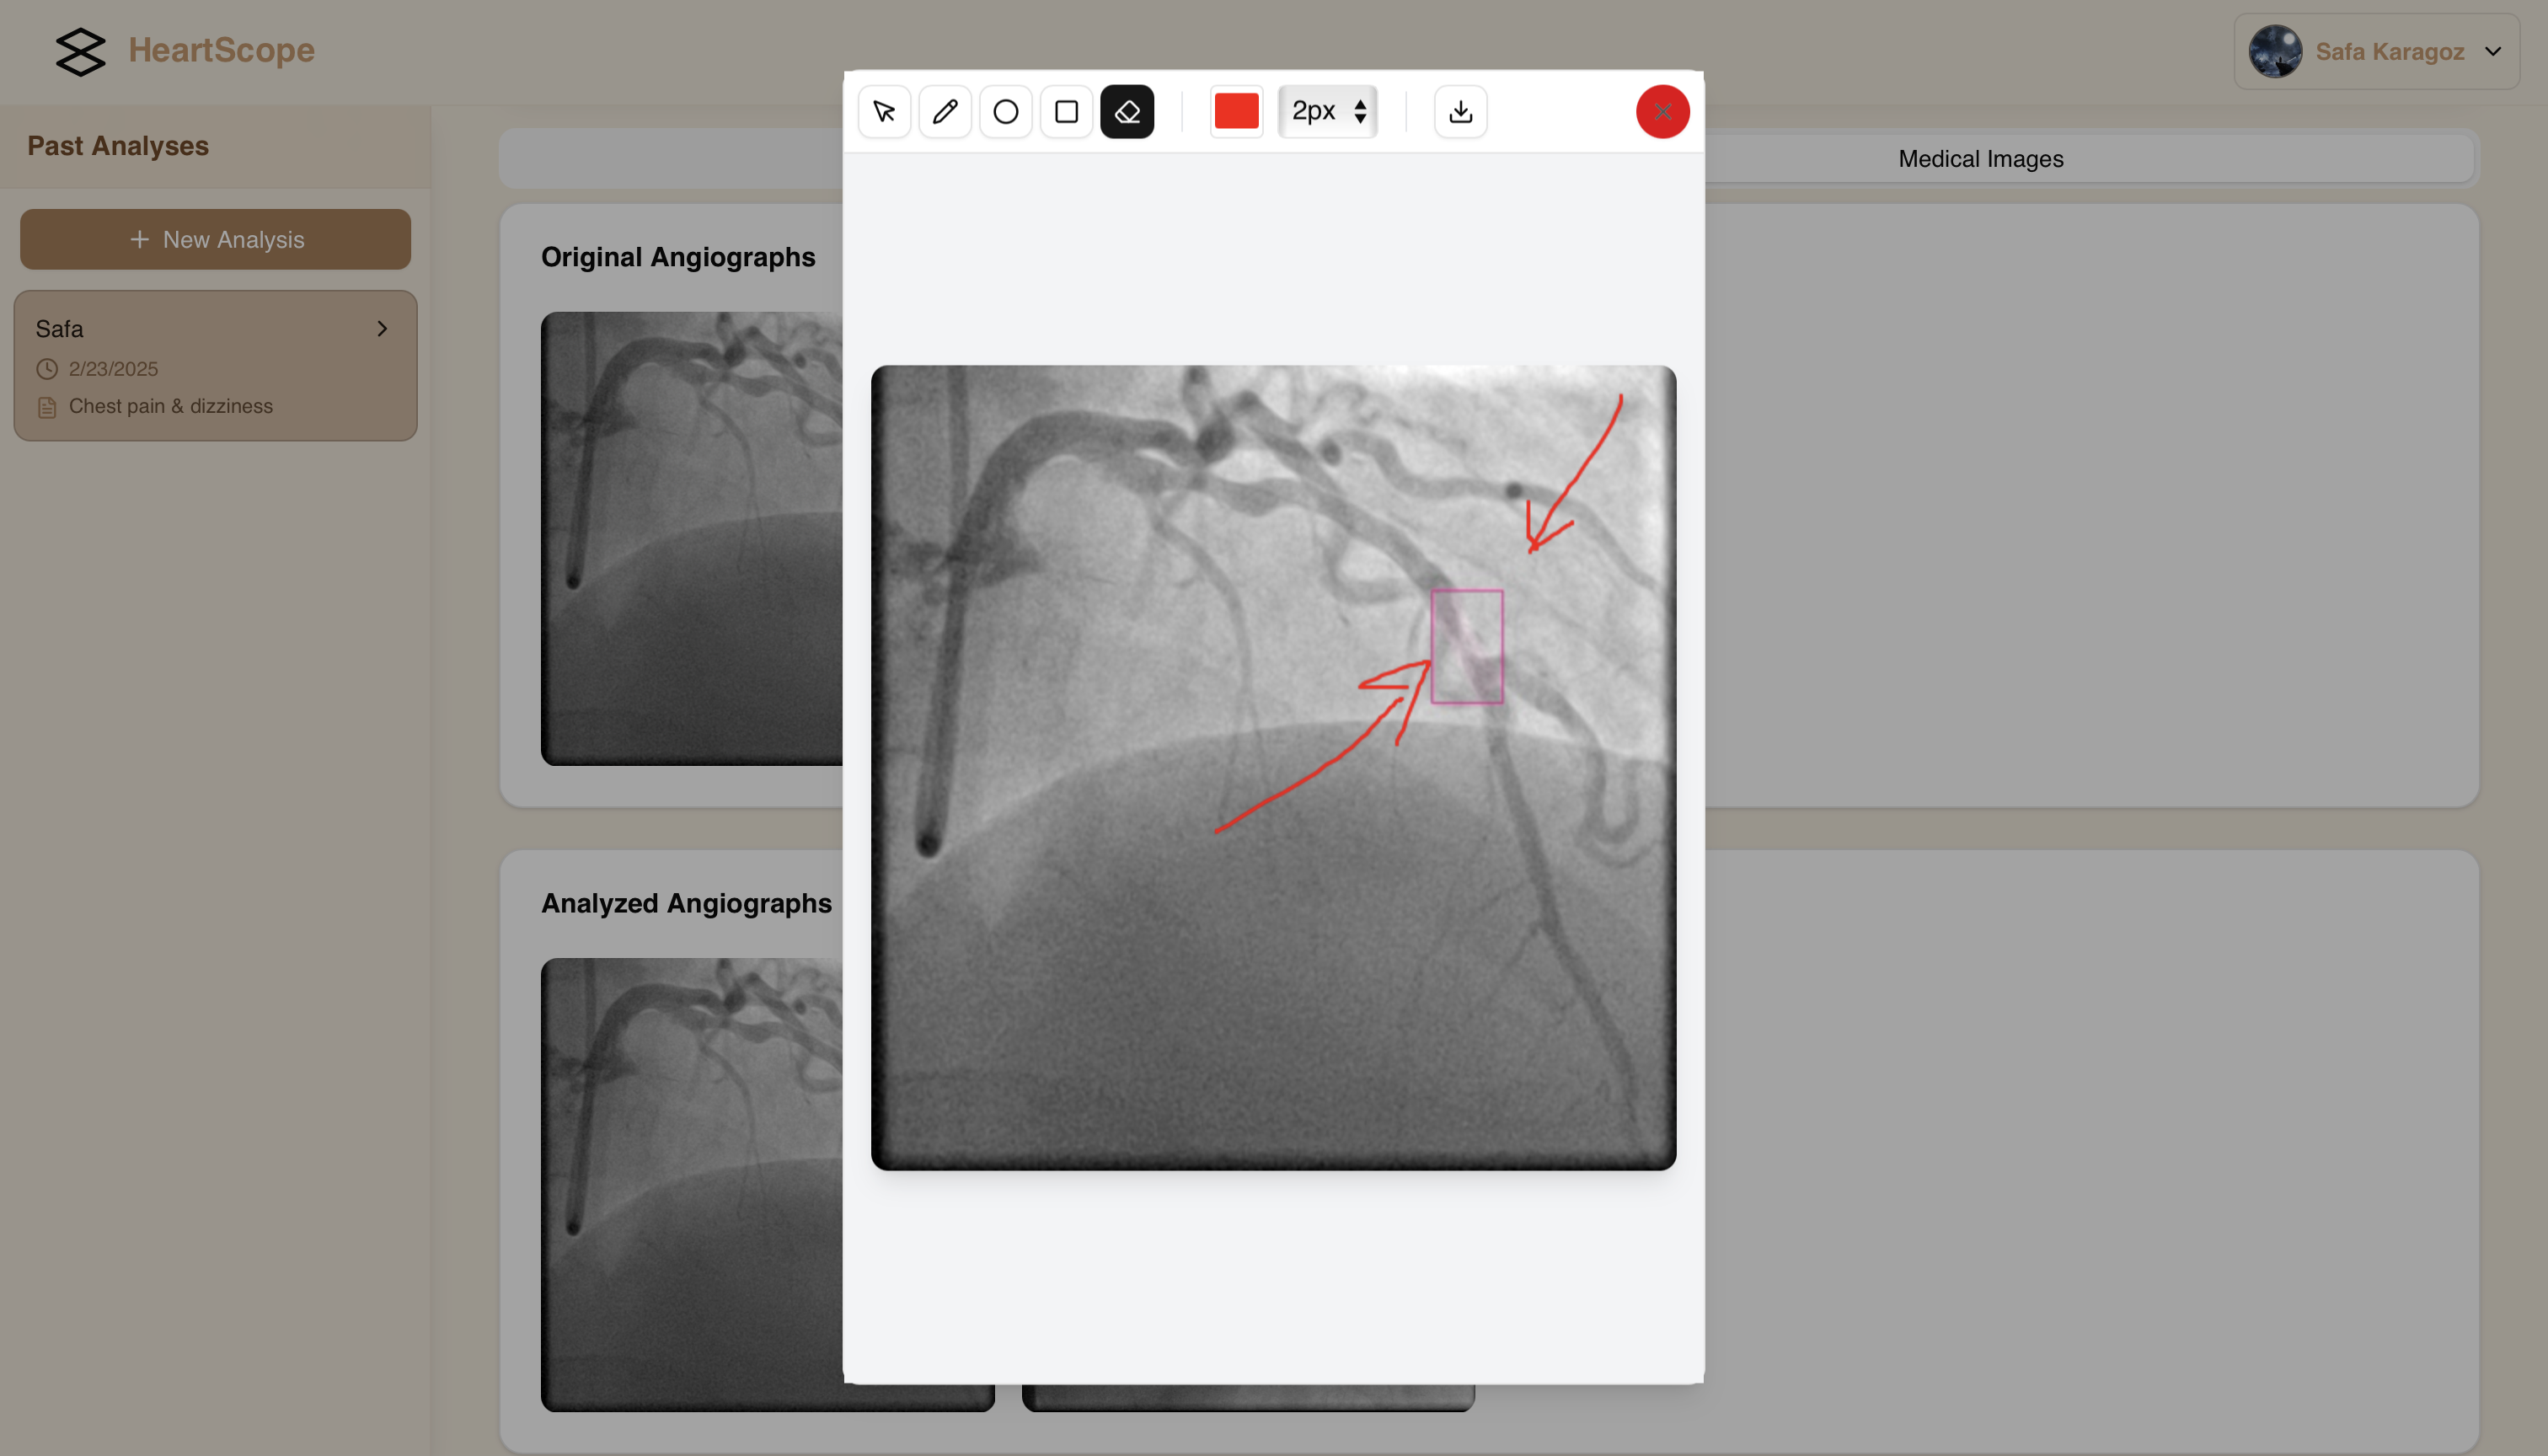The image size is (2548, 1456).
Task: Click the first Analyzed Angiographs thumbnail
Action: pyautogui.click(x=692, y=1185)
